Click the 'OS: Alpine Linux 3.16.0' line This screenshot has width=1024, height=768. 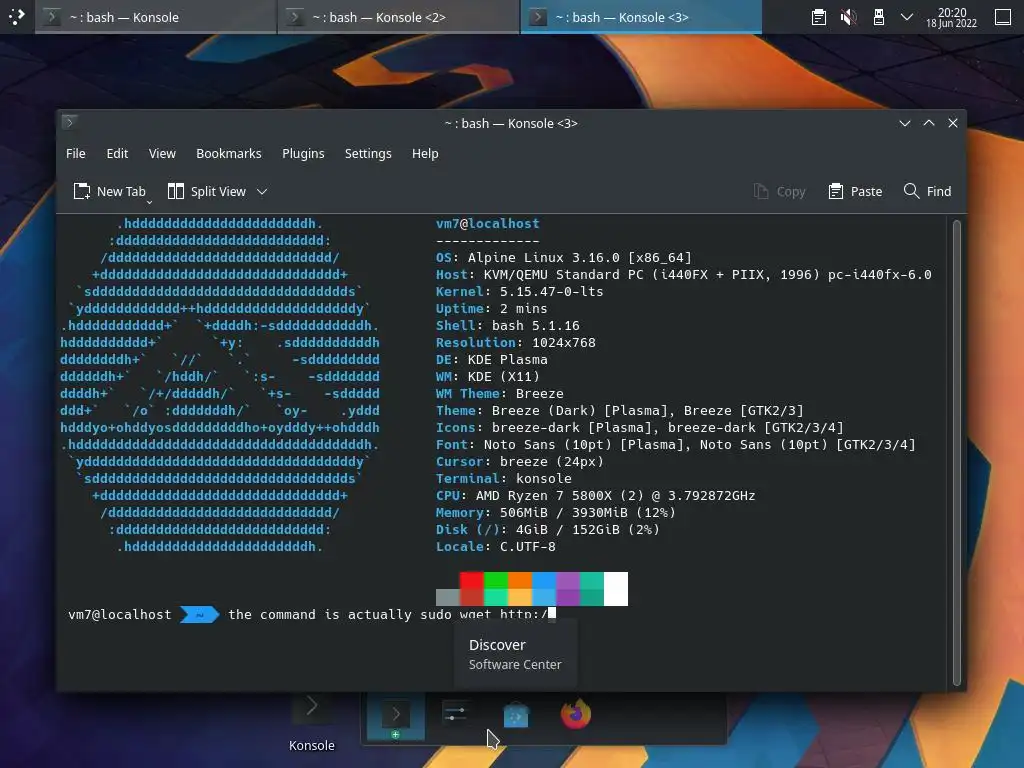[x=564, y=257]
